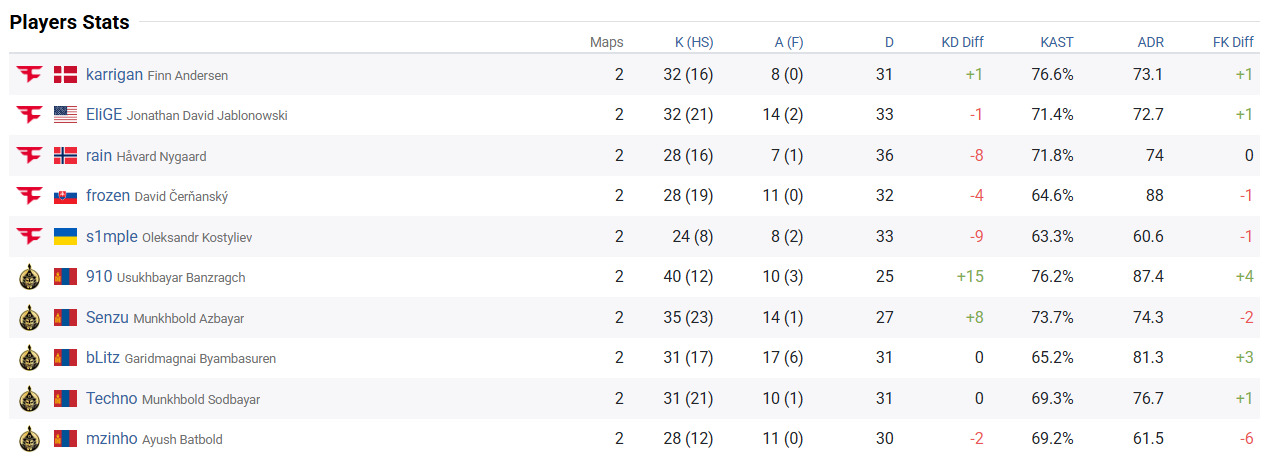Click the USA flag next to EliGE

(65, 115)
